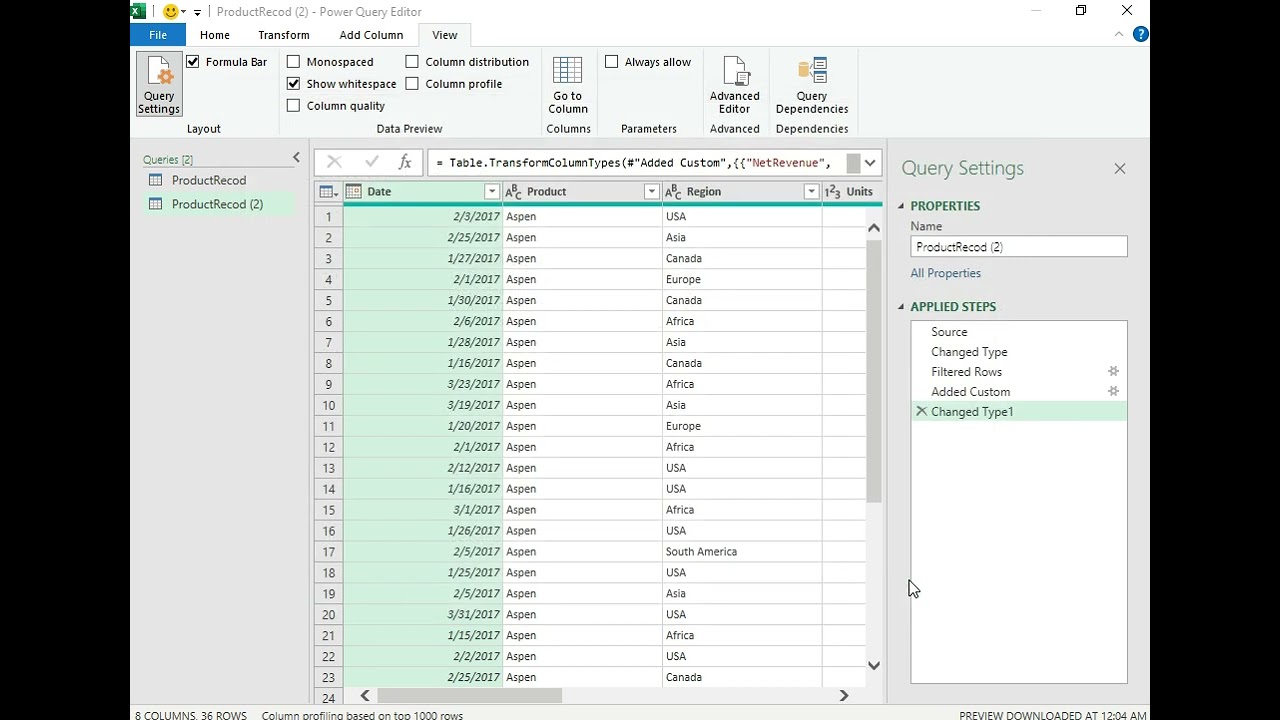
Task: Open the Query Settings pane button
Action: pyautogui.click(x=159, y=84)
